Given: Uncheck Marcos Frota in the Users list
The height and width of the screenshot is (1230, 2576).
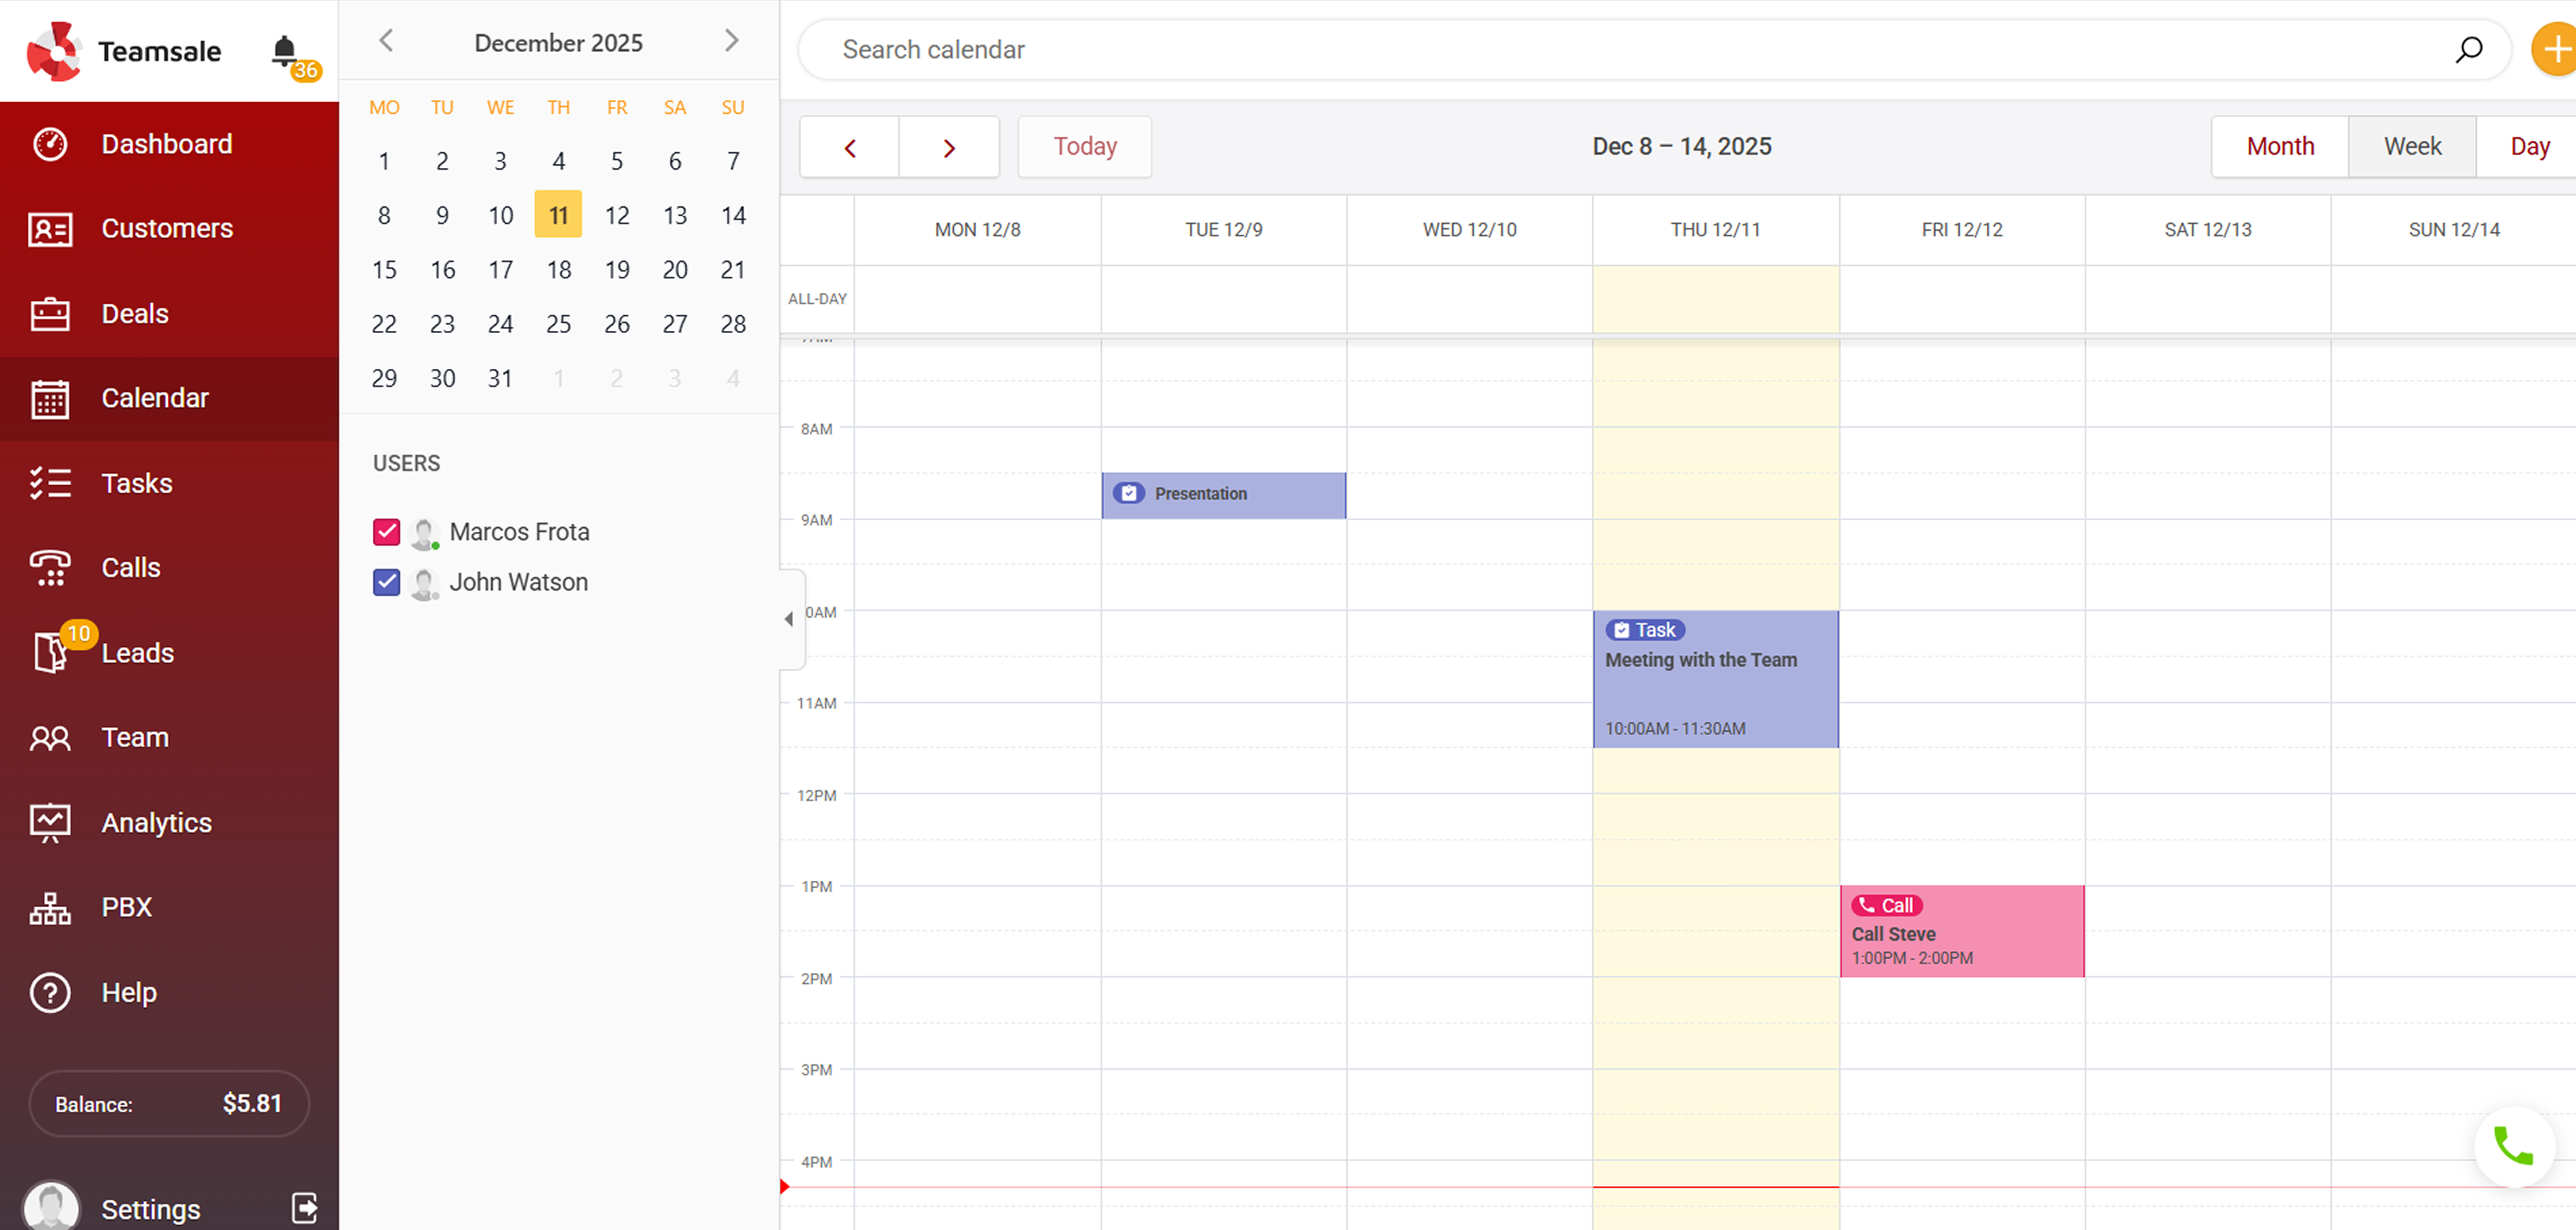Looking at the screenshot, I should 386,532.
